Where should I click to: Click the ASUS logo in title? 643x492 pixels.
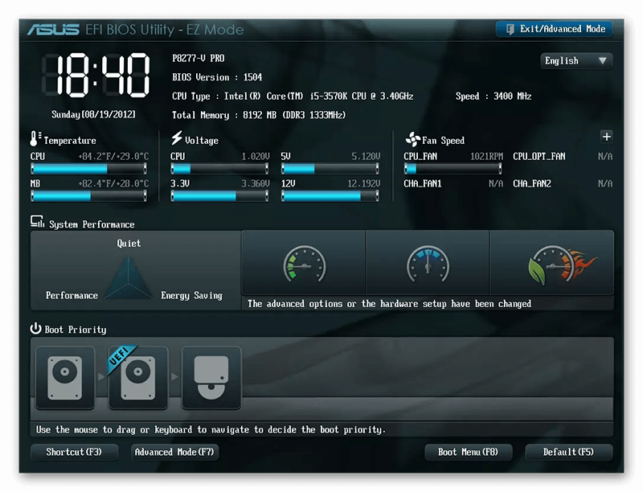[53, 30]
